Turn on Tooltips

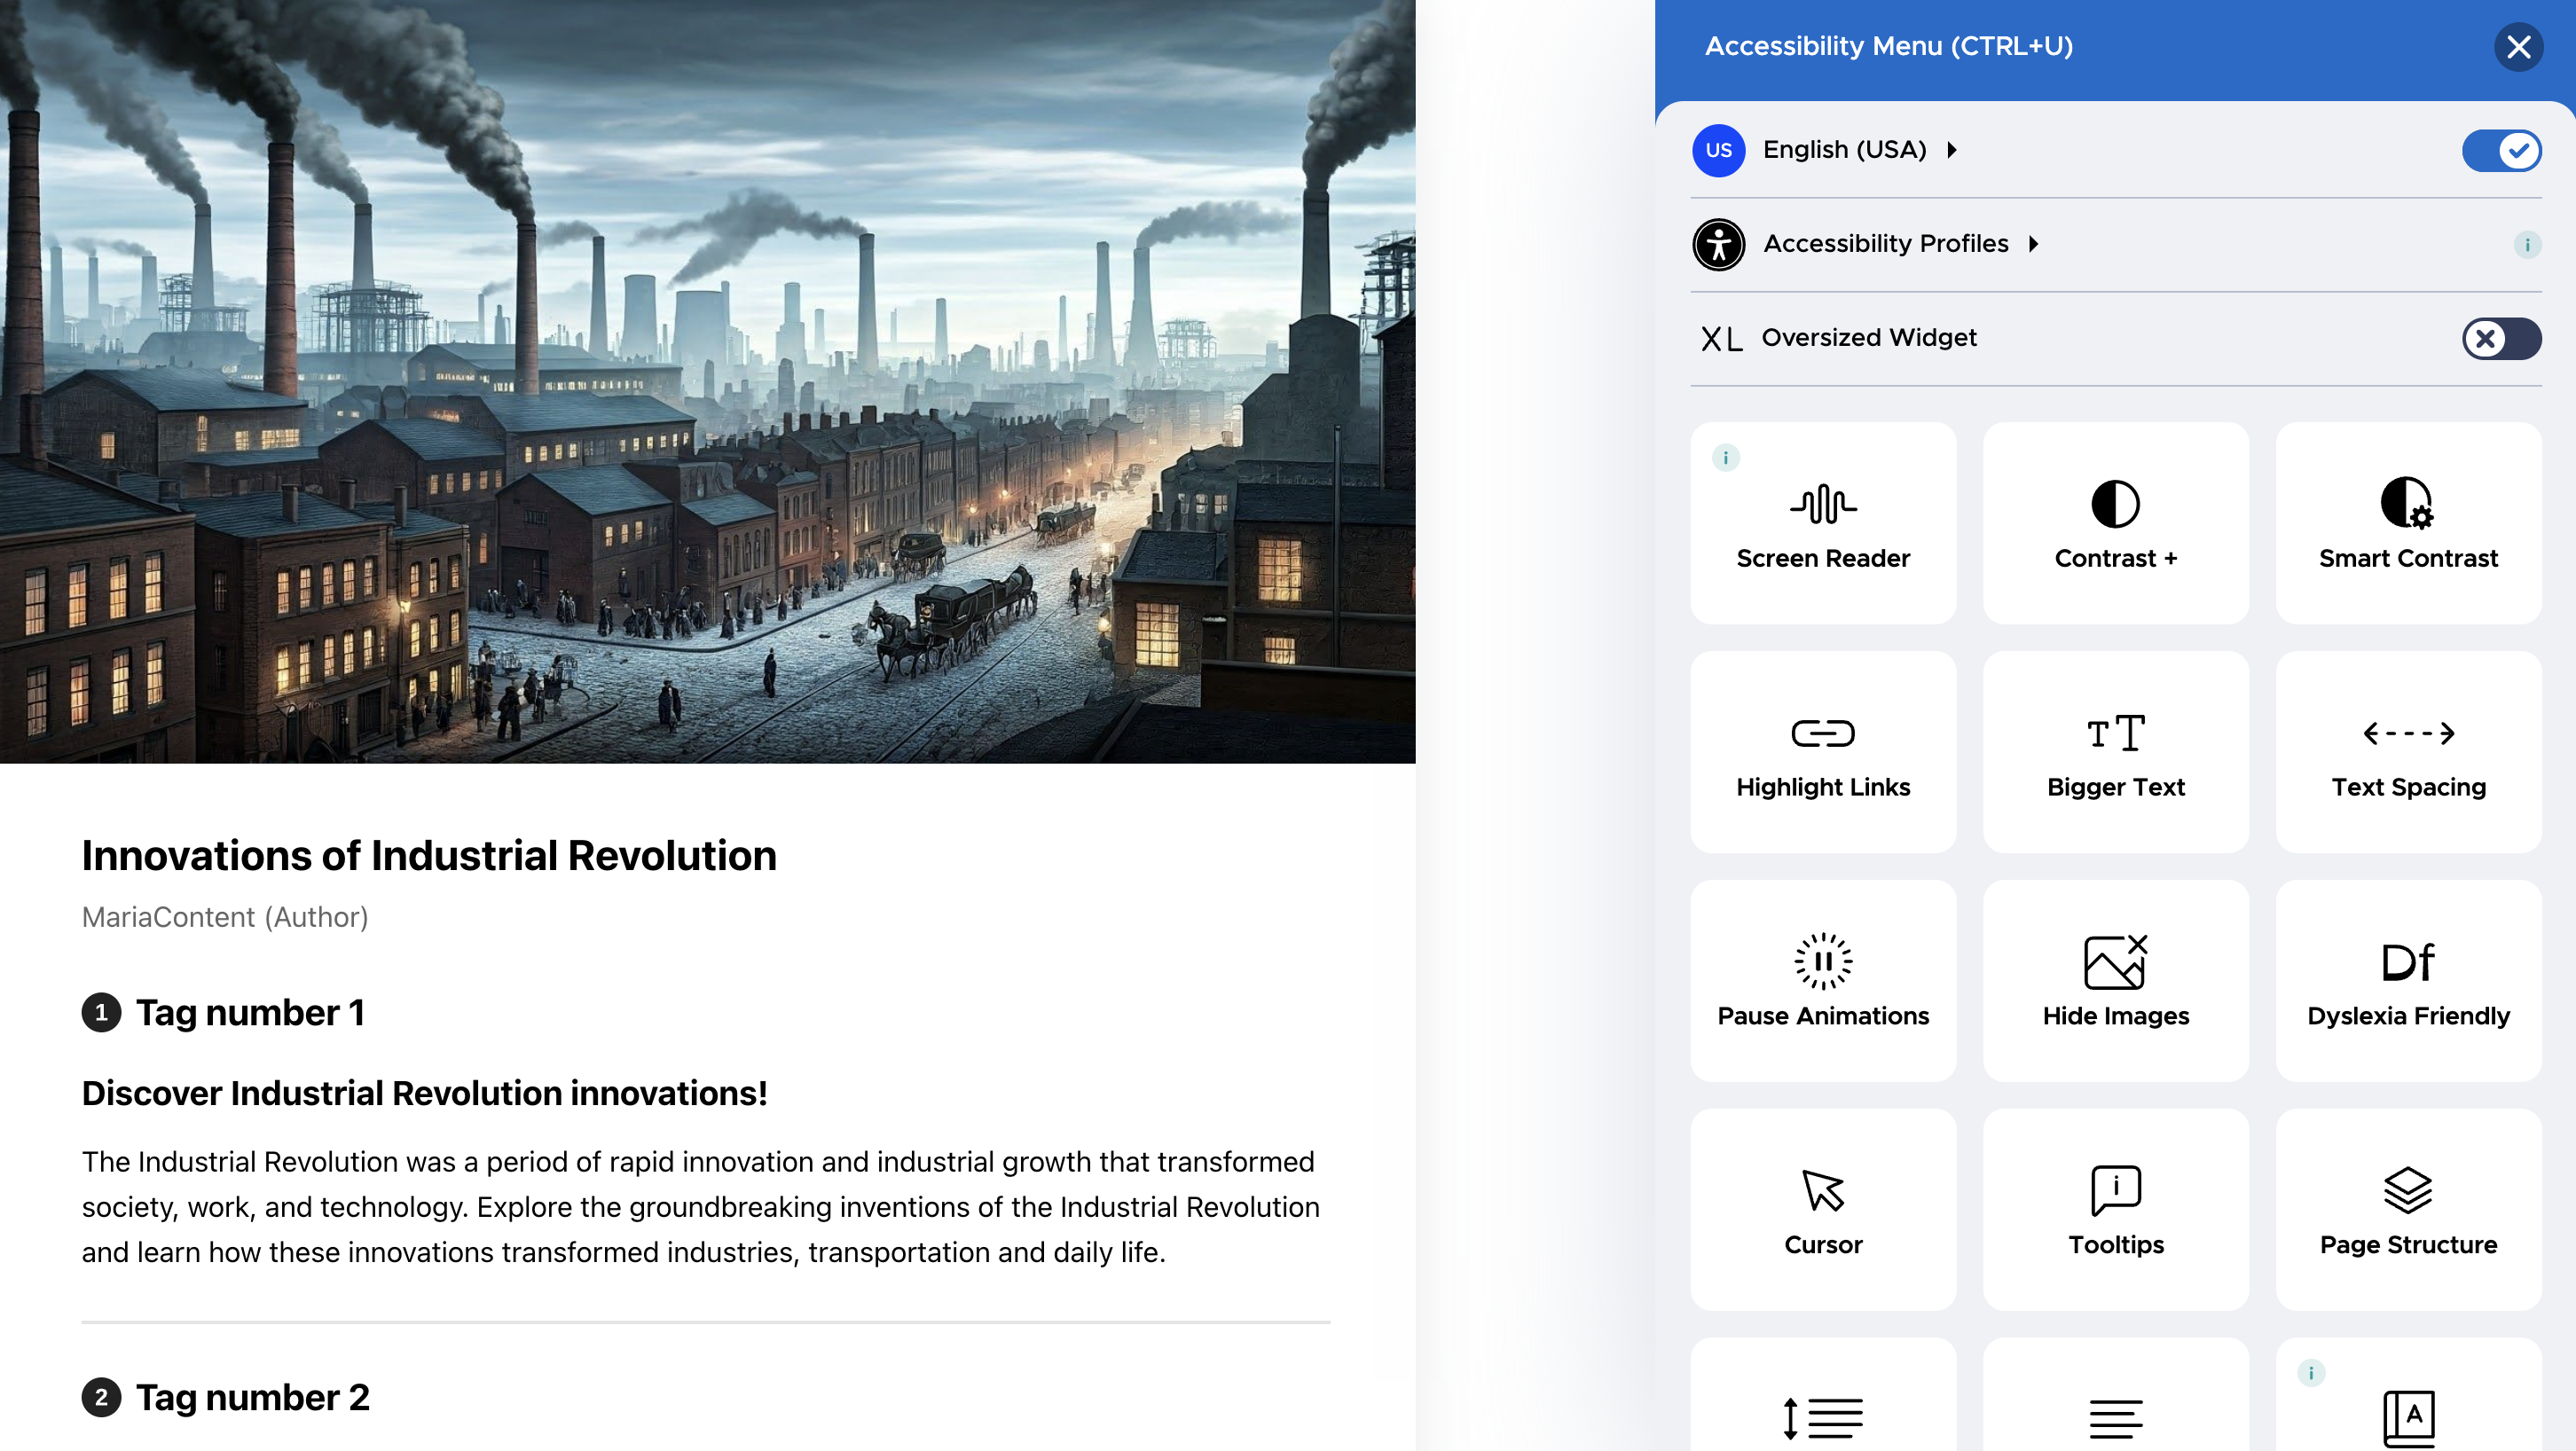click(2116, 1210)
